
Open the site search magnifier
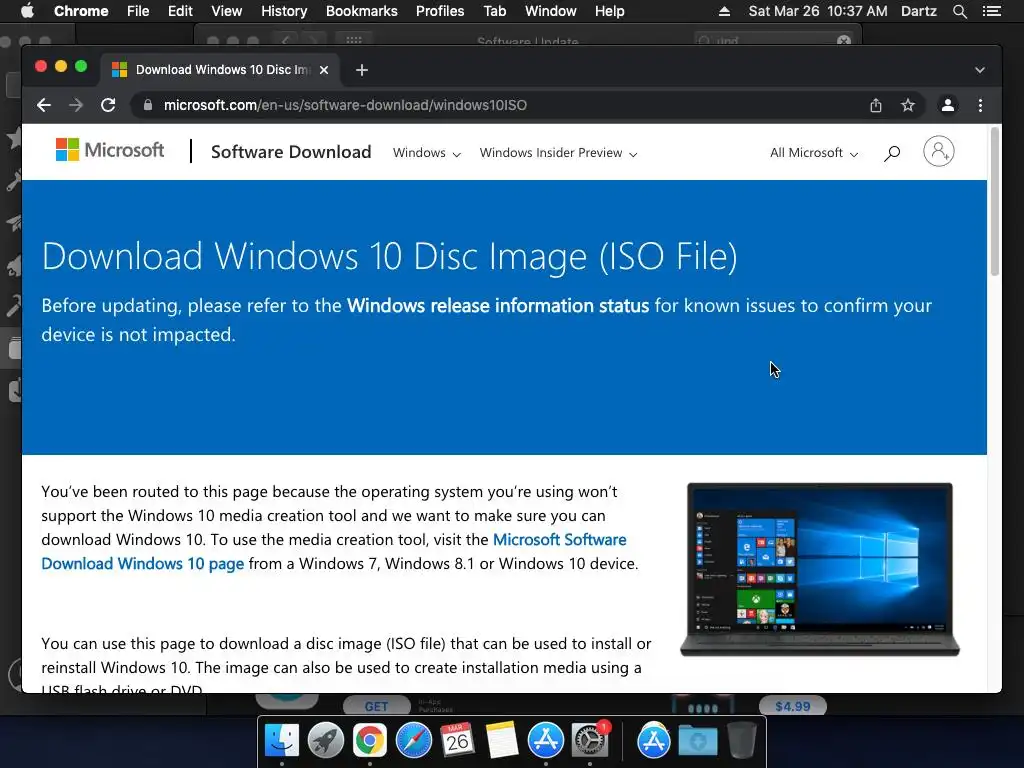(892, 153)
